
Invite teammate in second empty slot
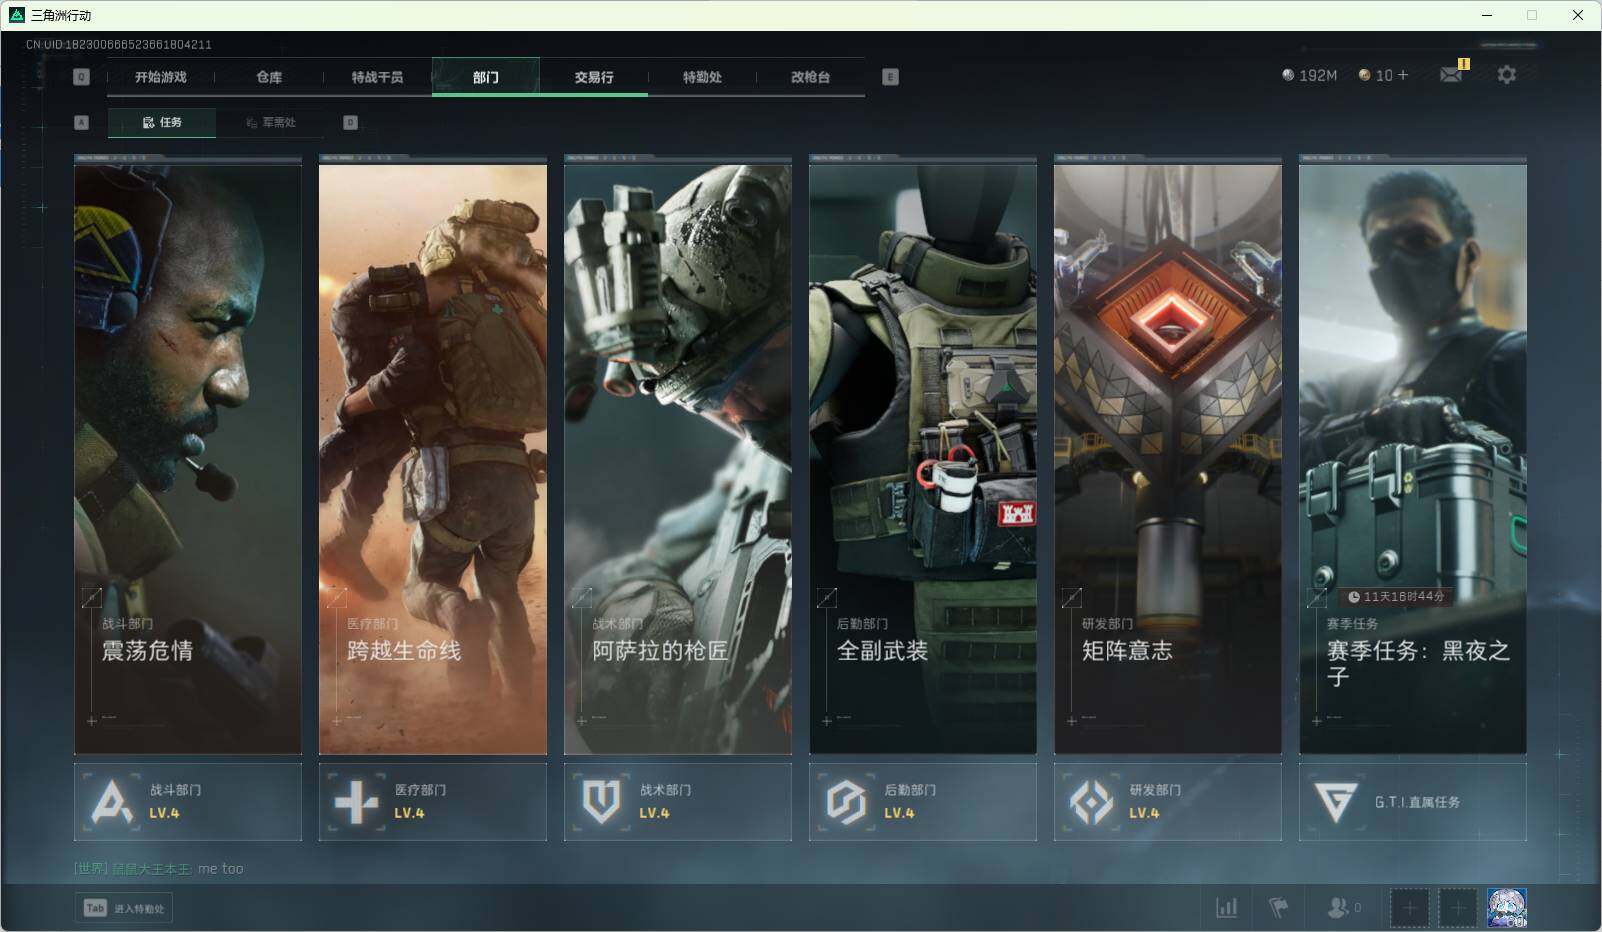click(1458, 908)
